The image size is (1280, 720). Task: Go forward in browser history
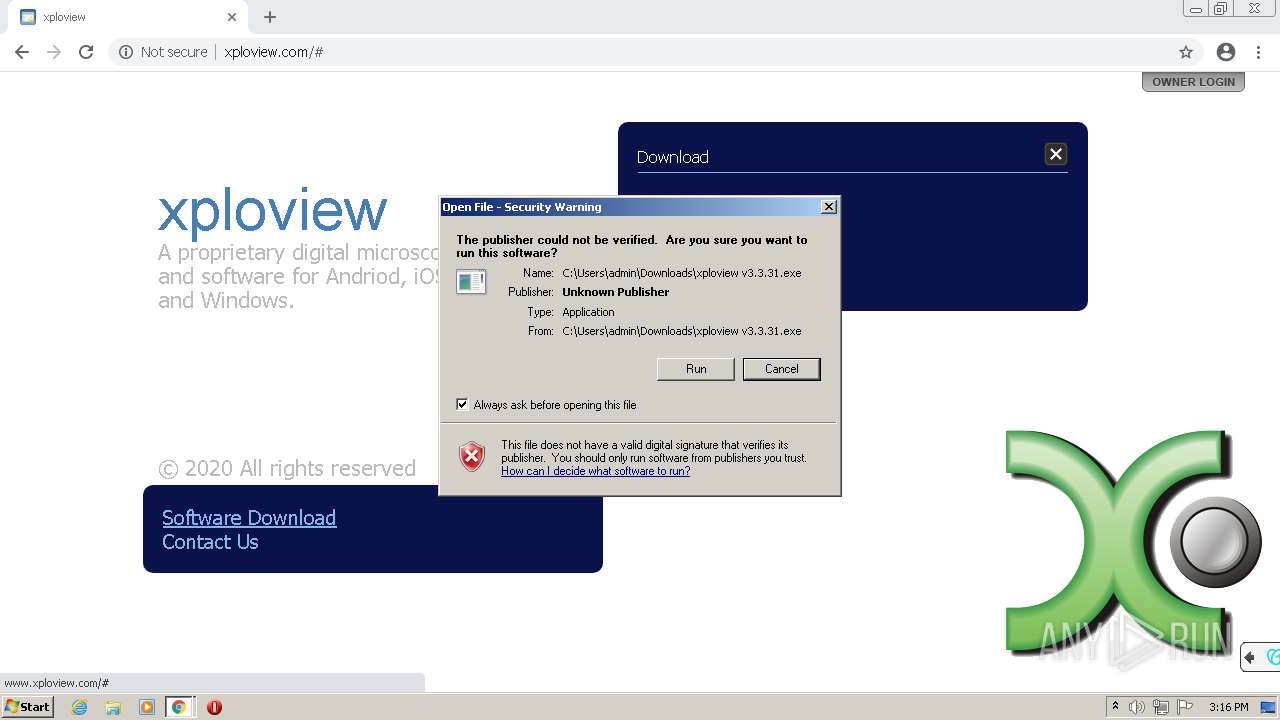[54, 52]
